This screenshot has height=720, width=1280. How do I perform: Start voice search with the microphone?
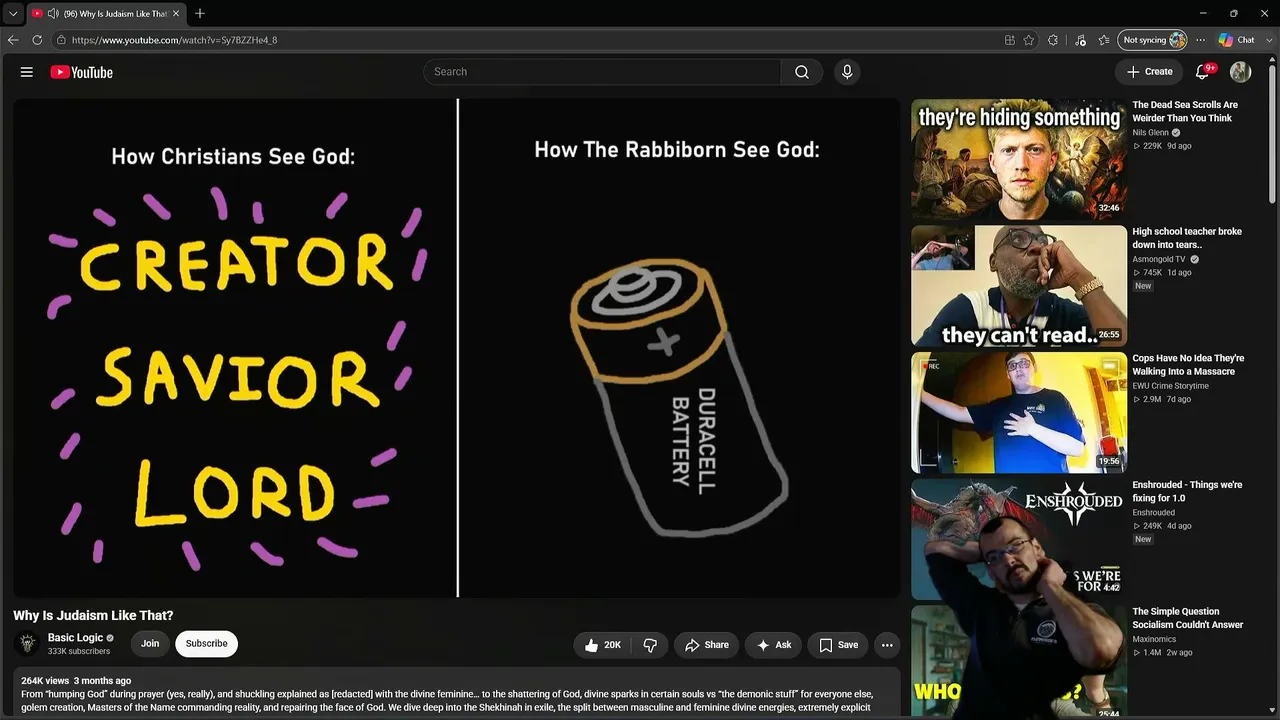(x=847, y=72)
